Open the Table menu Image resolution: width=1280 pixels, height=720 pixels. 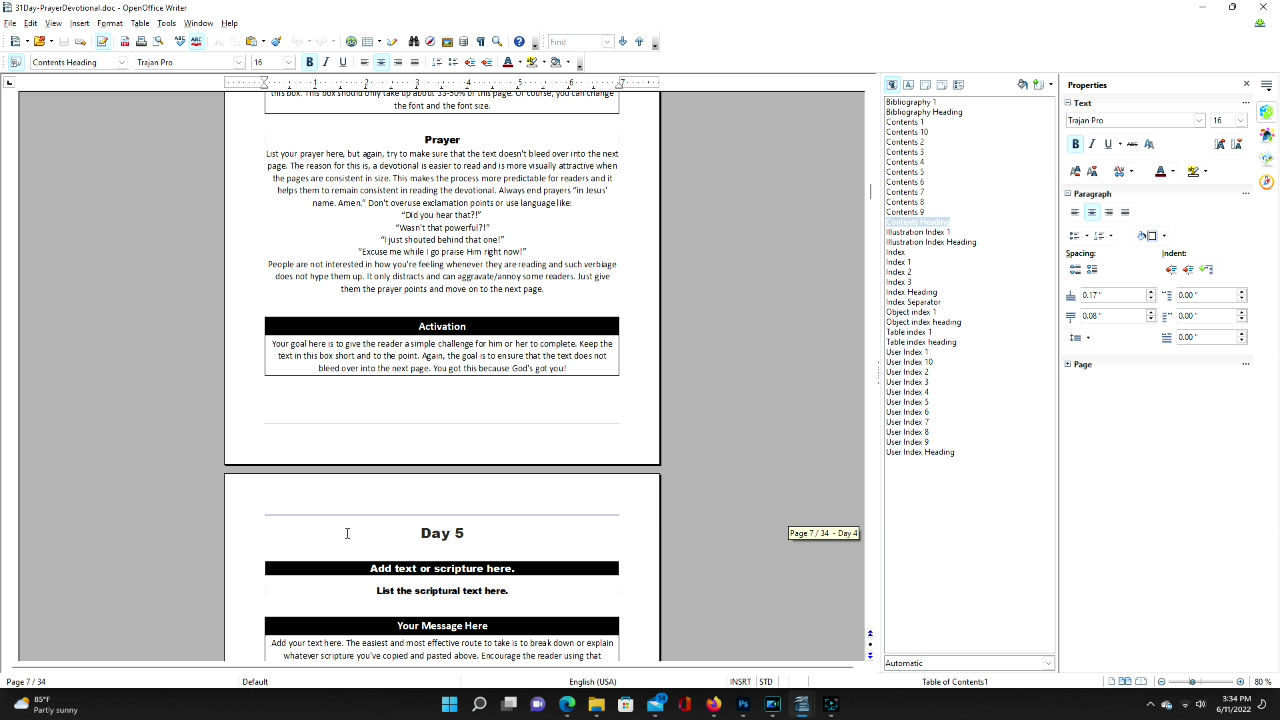(x=140, y=23)
